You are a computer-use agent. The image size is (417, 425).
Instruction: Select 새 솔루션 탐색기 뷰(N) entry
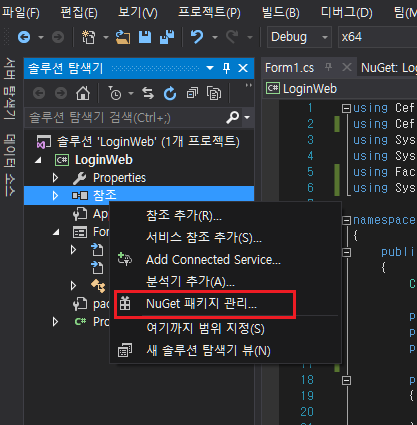point(225,350)
